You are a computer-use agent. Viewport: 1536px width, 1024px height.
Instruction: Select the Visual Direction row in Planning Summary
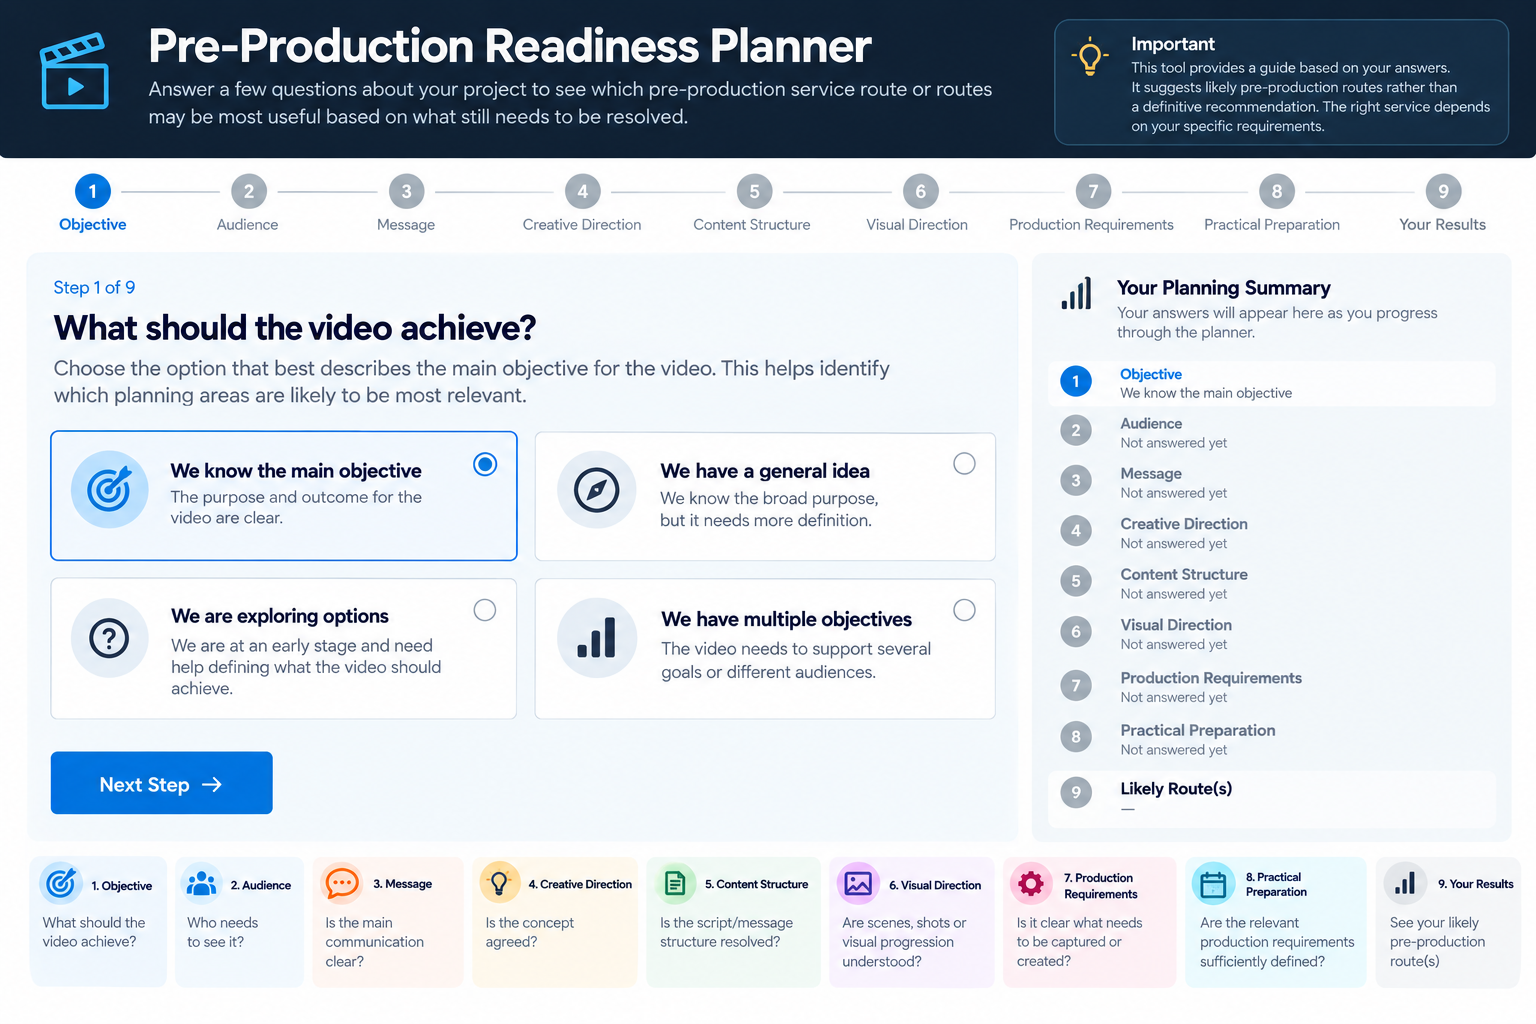tap(1272, 634)
